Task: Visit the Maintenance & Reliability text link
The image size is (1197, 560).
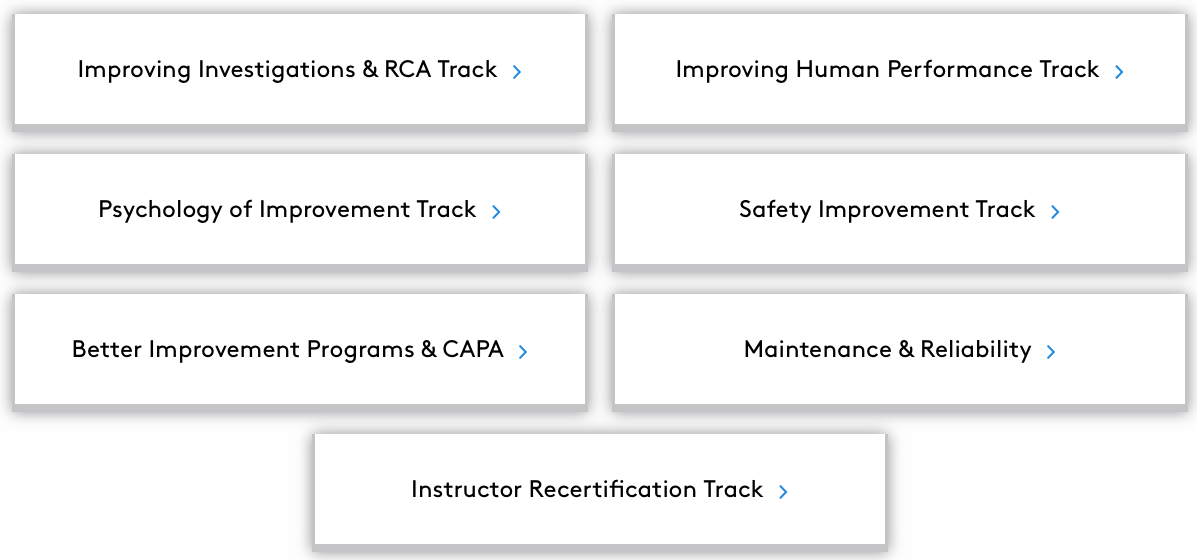Action: 887,349
